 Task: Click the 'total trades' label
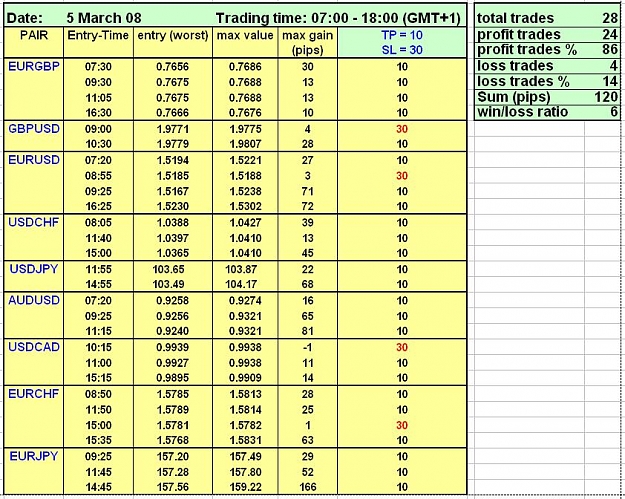pos(515,18)
